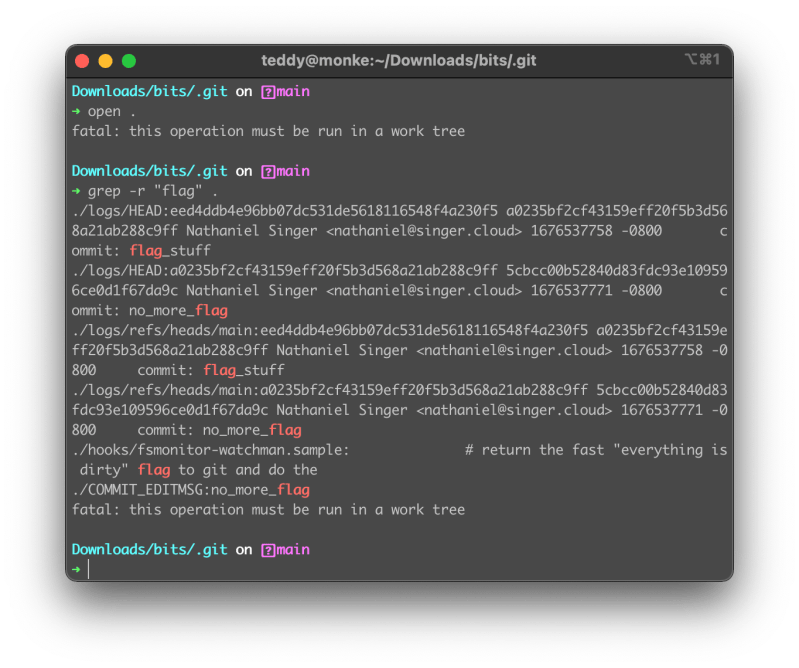799x668 pixels.
Task: Click the green arrow before grep command
Action: point(76,191)
